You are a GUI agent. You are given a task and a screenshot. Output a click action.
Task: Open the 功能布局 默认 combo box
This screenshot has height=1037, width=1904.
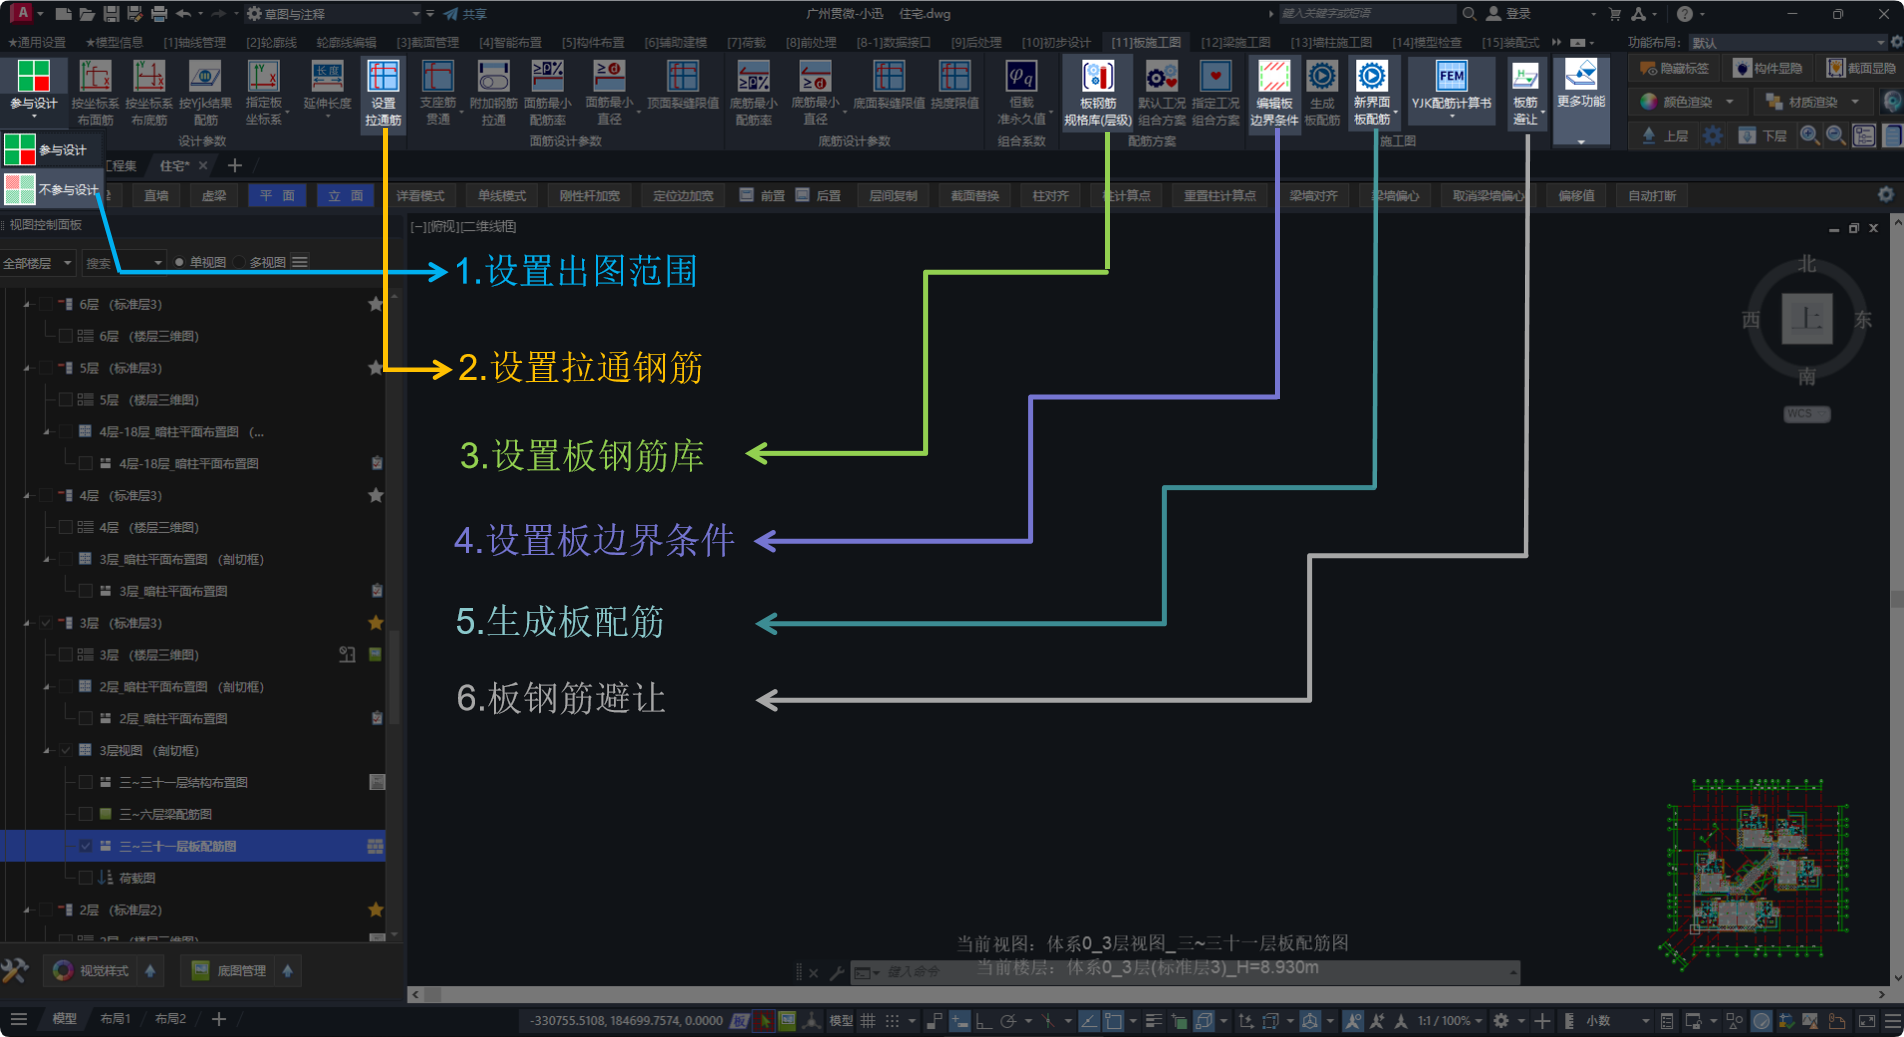coord(1786,43)
